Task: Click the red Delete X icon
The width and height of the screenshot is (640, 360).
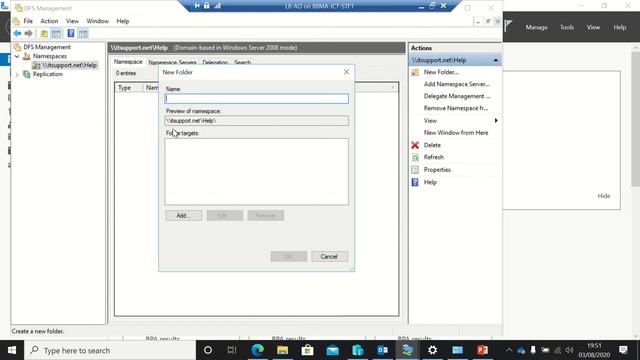Action: click(x=415, y=145)
